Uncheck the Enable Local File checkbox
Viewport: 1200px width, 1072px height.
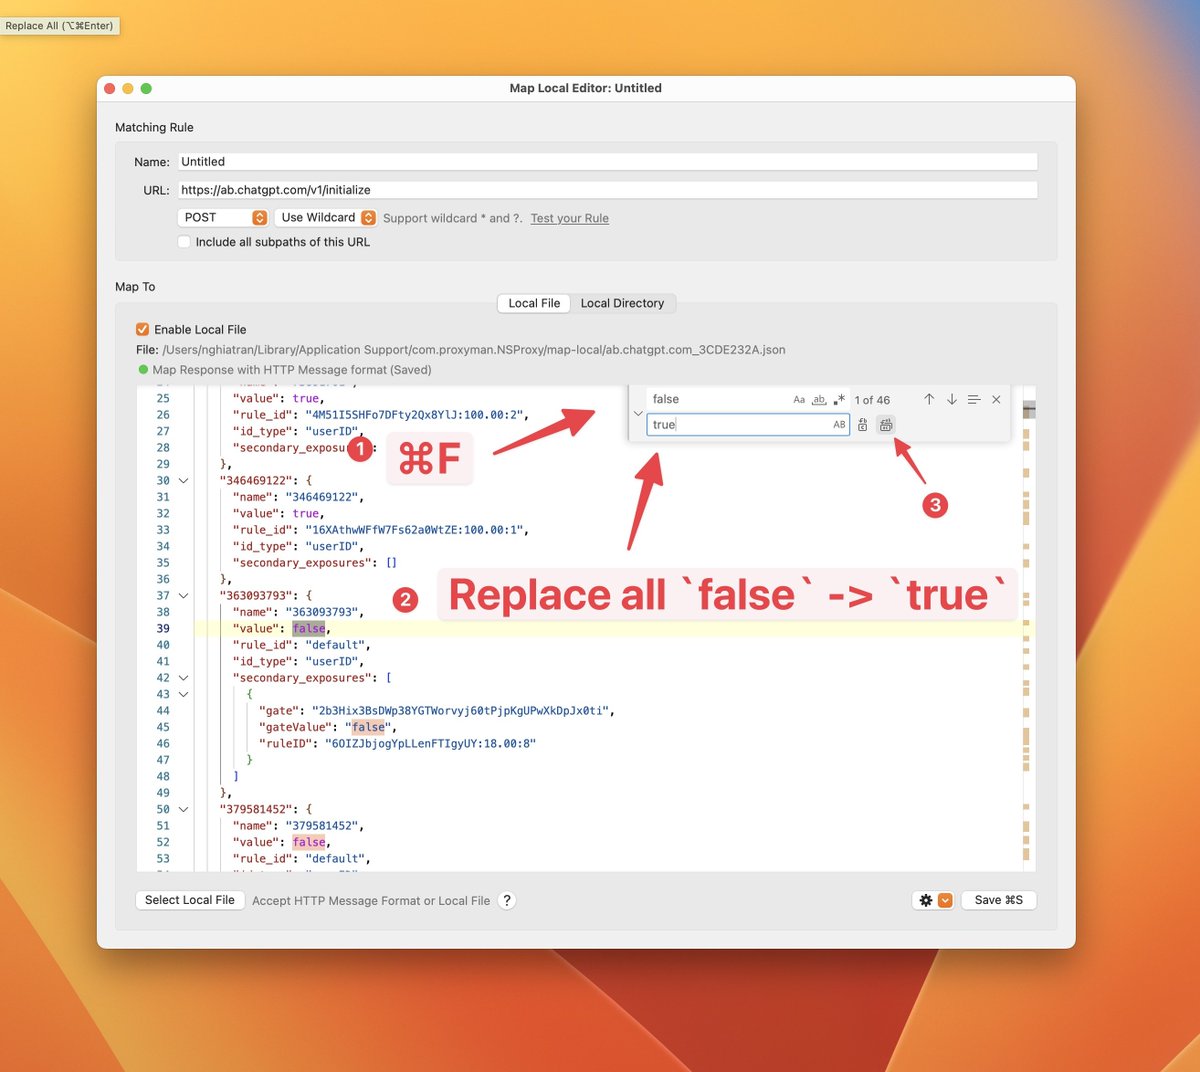tap(142, 329)
